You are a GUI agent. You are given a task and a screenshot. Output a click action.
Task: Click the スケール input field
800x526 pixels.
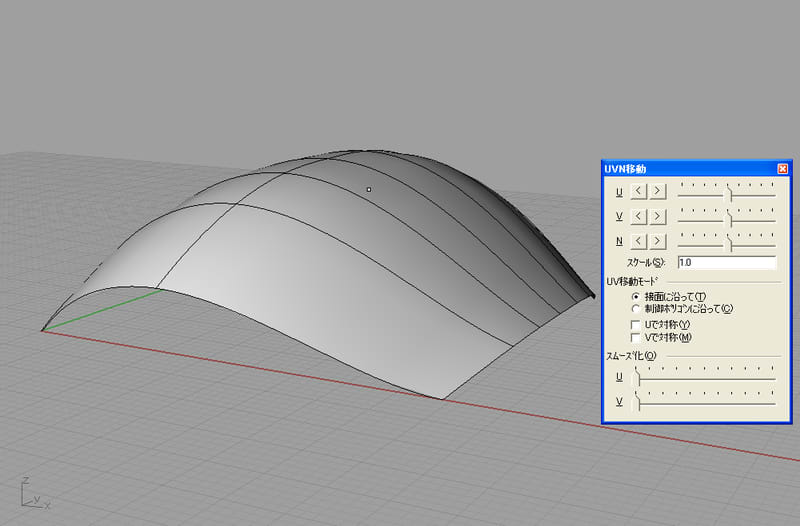click(x=726, y=262)
